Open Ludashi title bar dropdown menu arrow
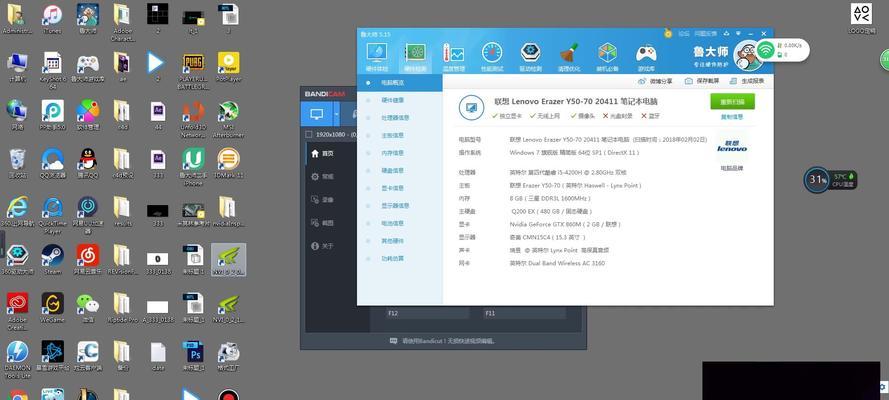Viewport: 889px width, 400px height. [x=738, y=34]
